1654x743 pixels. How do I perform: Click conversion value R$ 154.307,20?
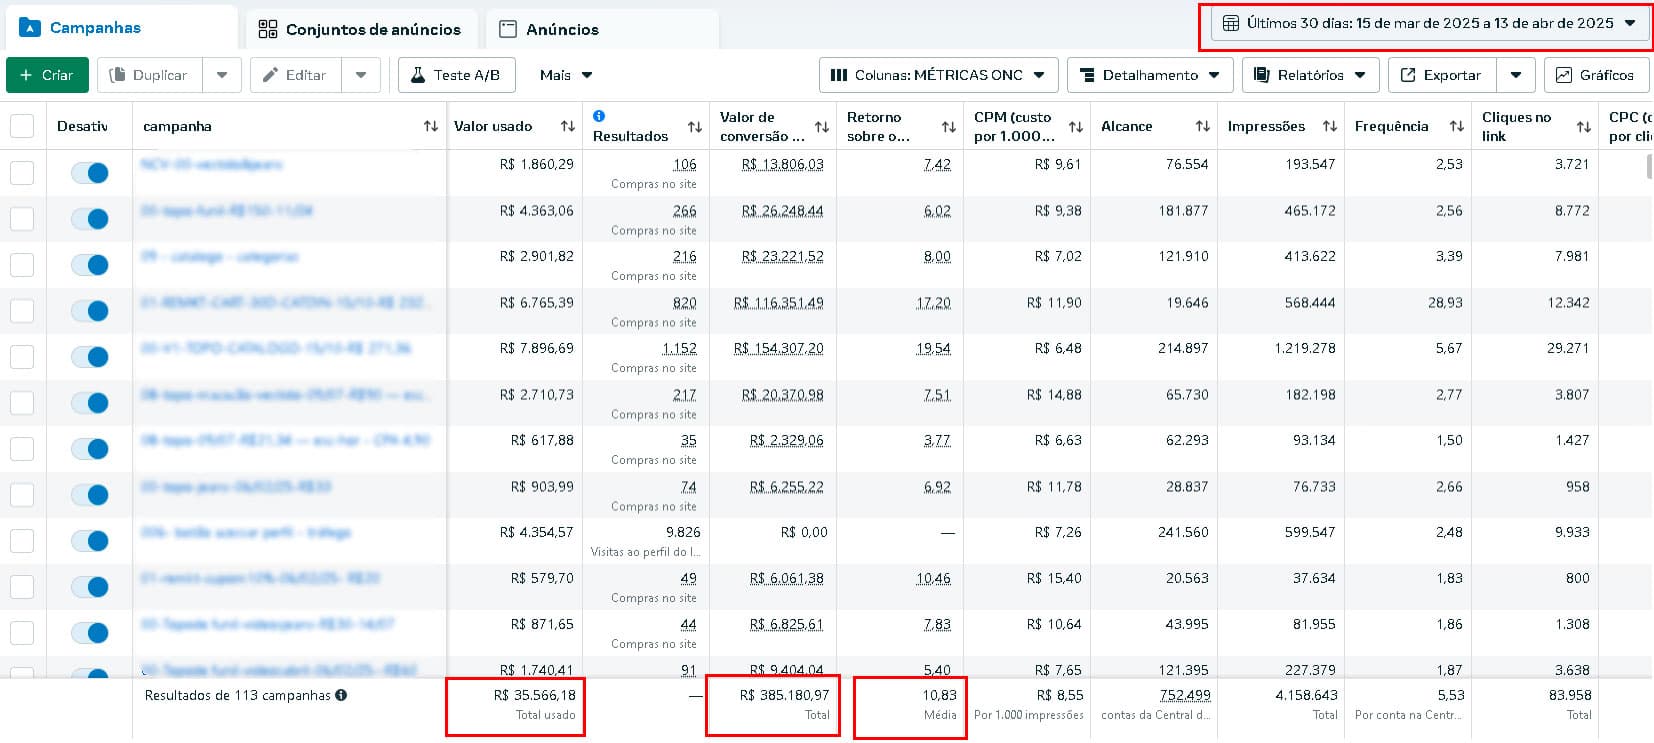[779, 348]
